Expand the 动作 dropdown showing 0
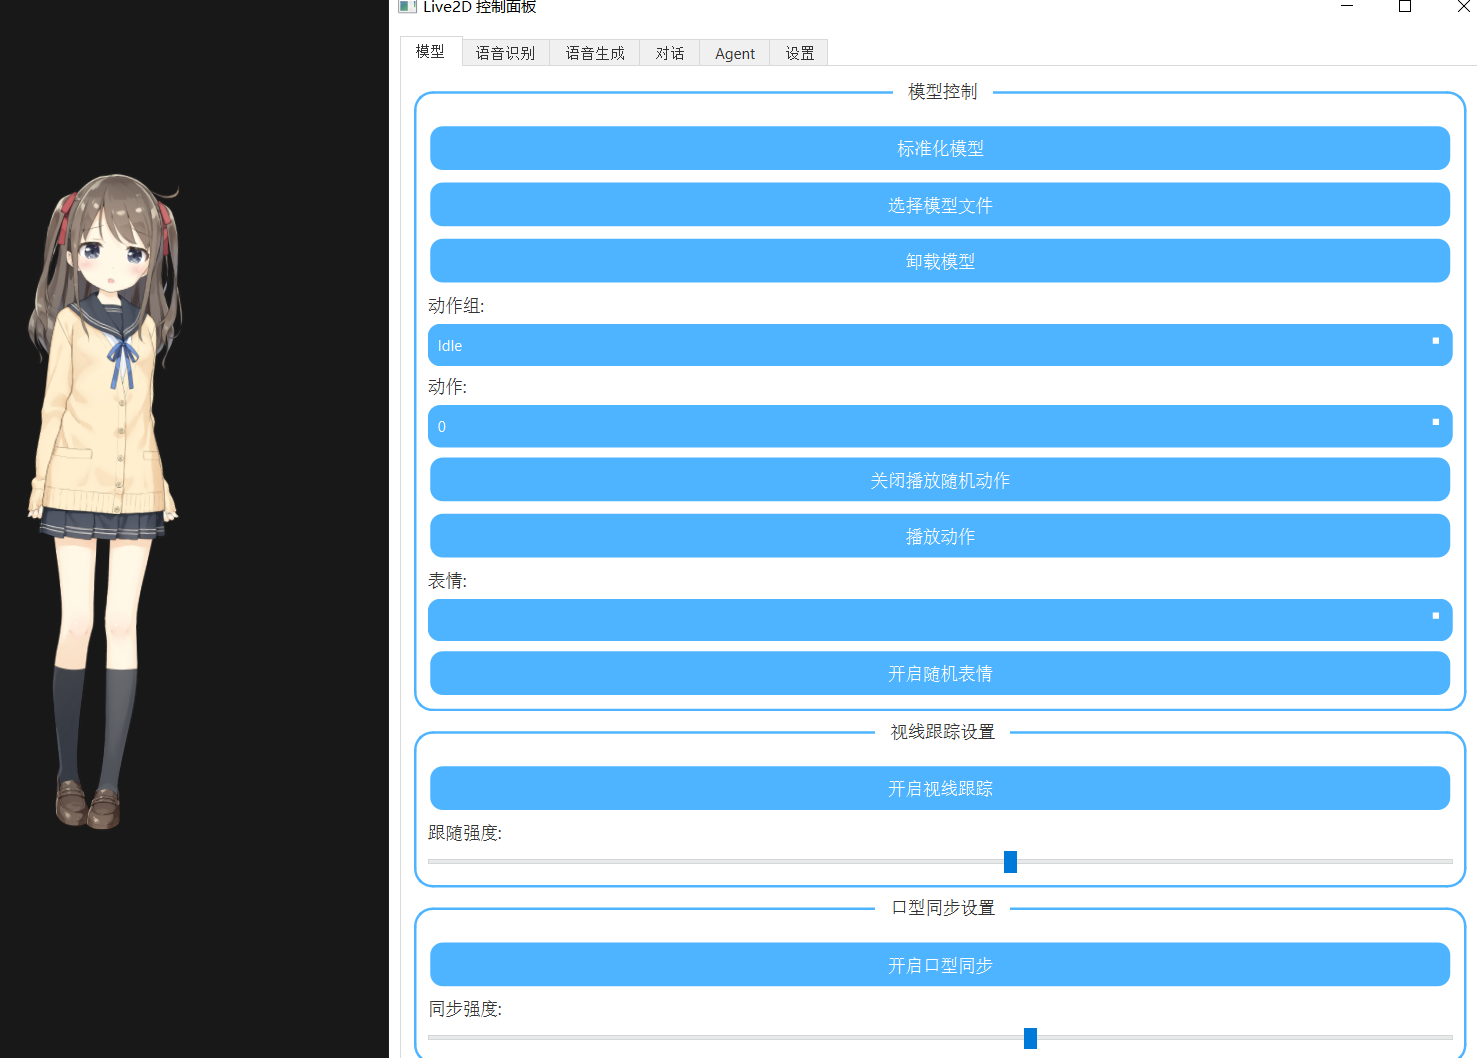This screenshot has height=1058, width=1477. (939, 426)
